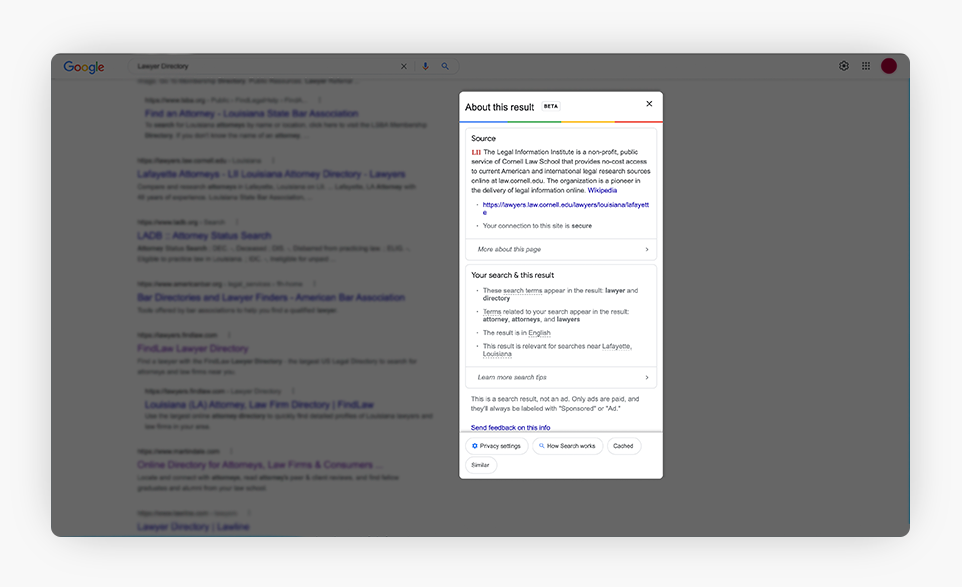
Task: Click the Google logo
Action: (84, 67)
